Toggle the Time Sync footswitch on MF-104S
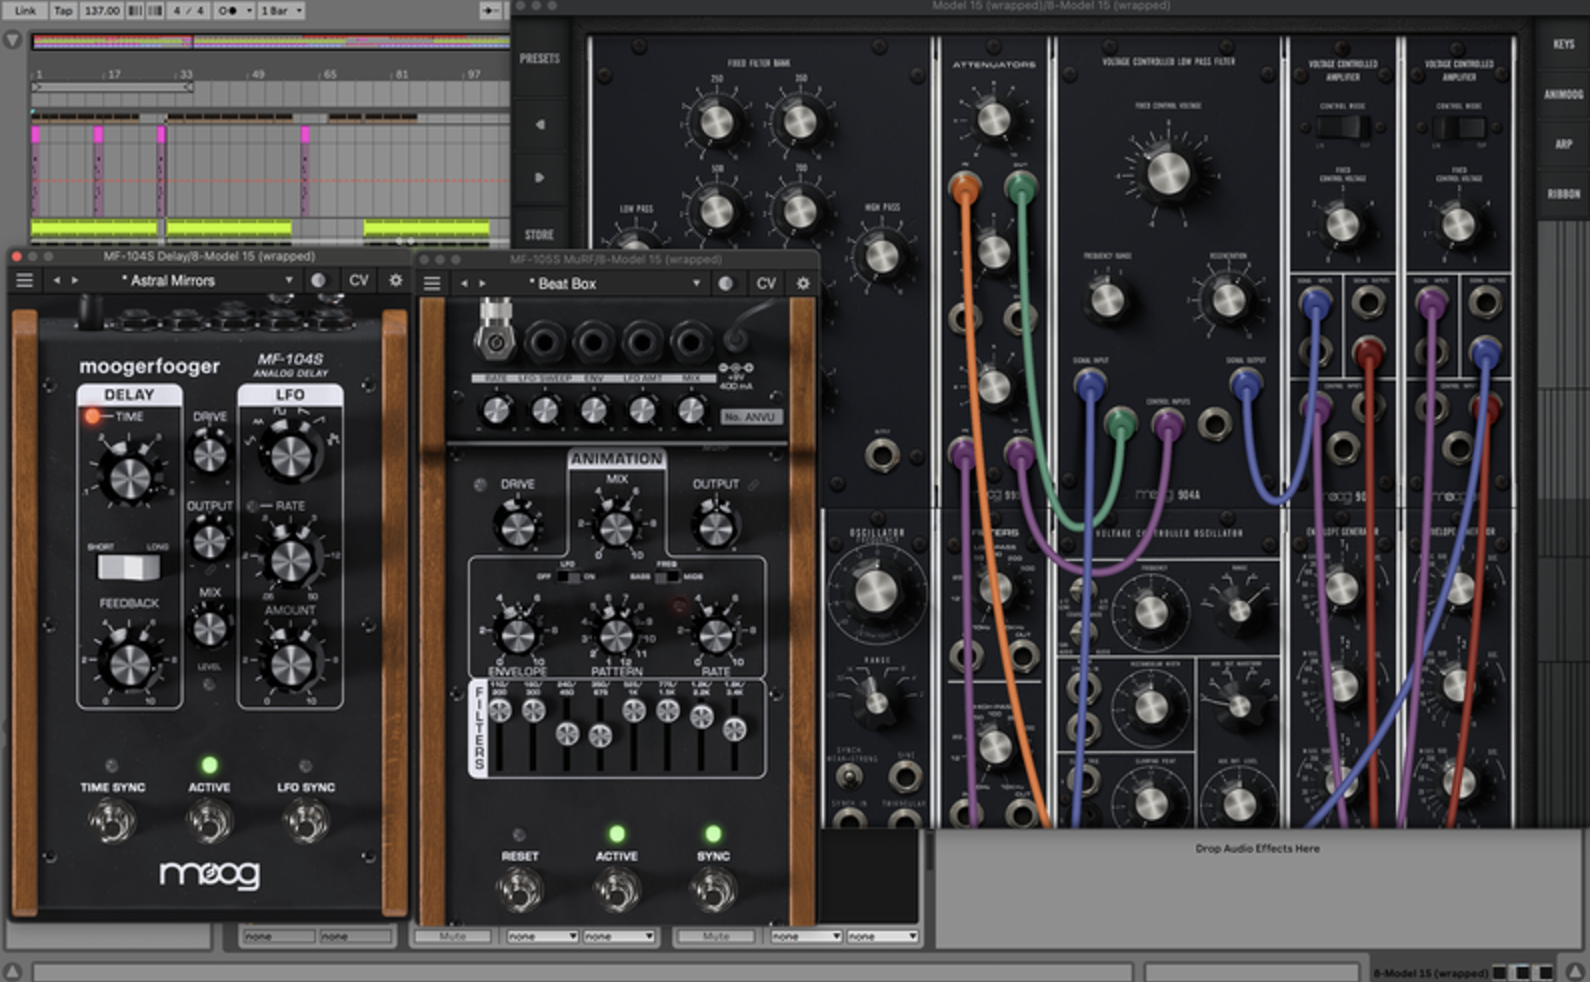Image resolution: width=1590 pixels, height=982 pixels. 112,822
